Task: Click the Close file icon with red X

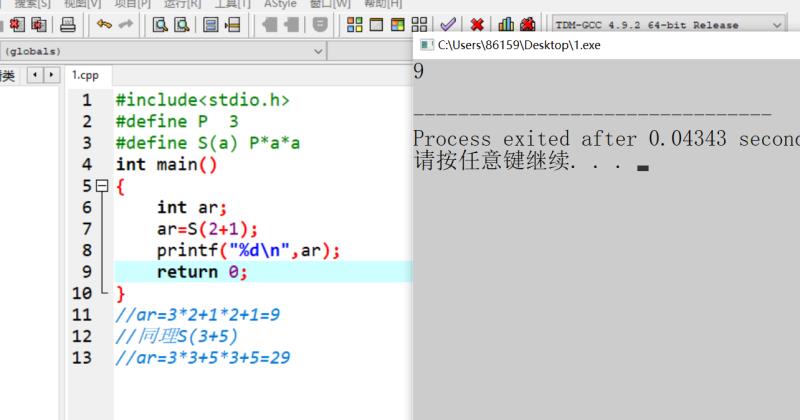Action: [17, 24]
